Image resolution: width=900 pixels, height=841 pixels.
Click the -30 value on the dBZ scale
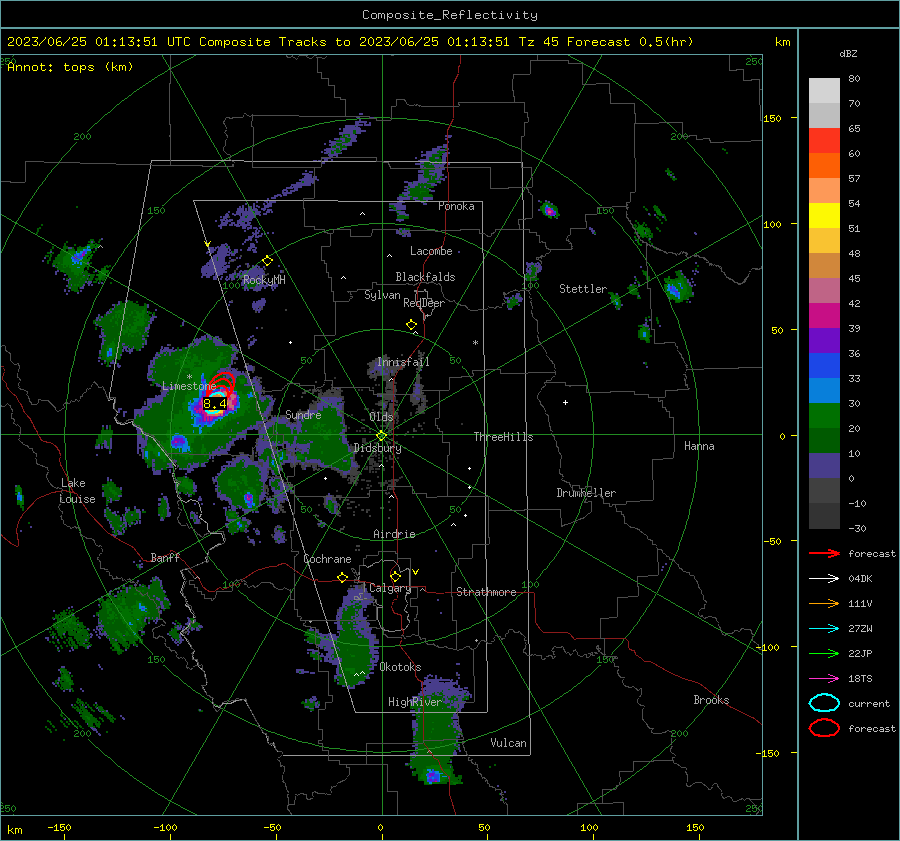point(857,528)
